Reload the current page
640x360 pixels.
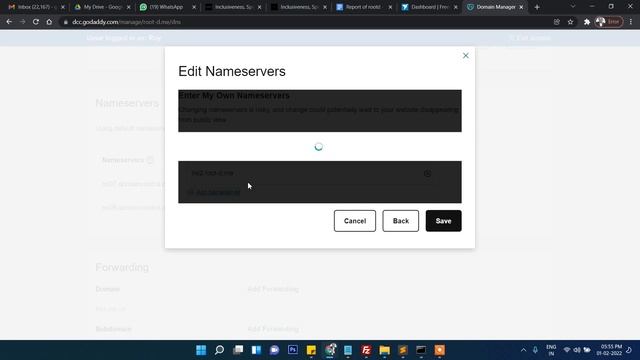pos(36,22)
